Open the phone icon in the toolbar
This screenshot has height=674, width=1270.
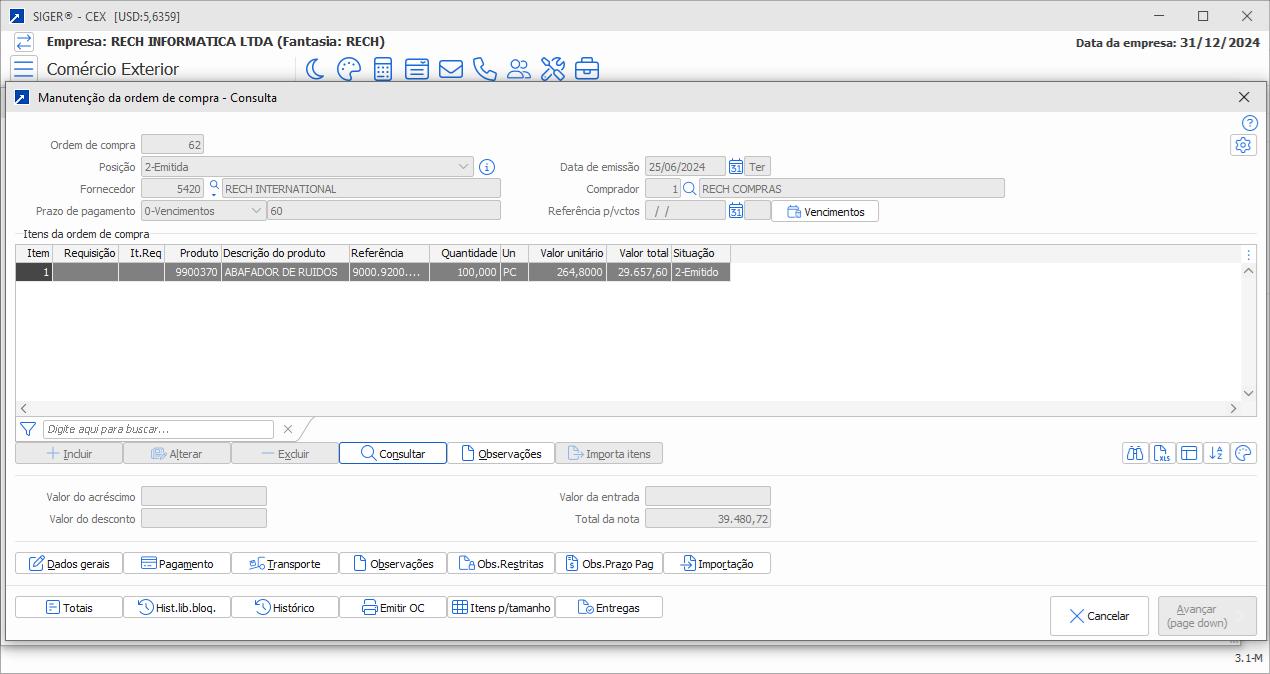[484, 69]
